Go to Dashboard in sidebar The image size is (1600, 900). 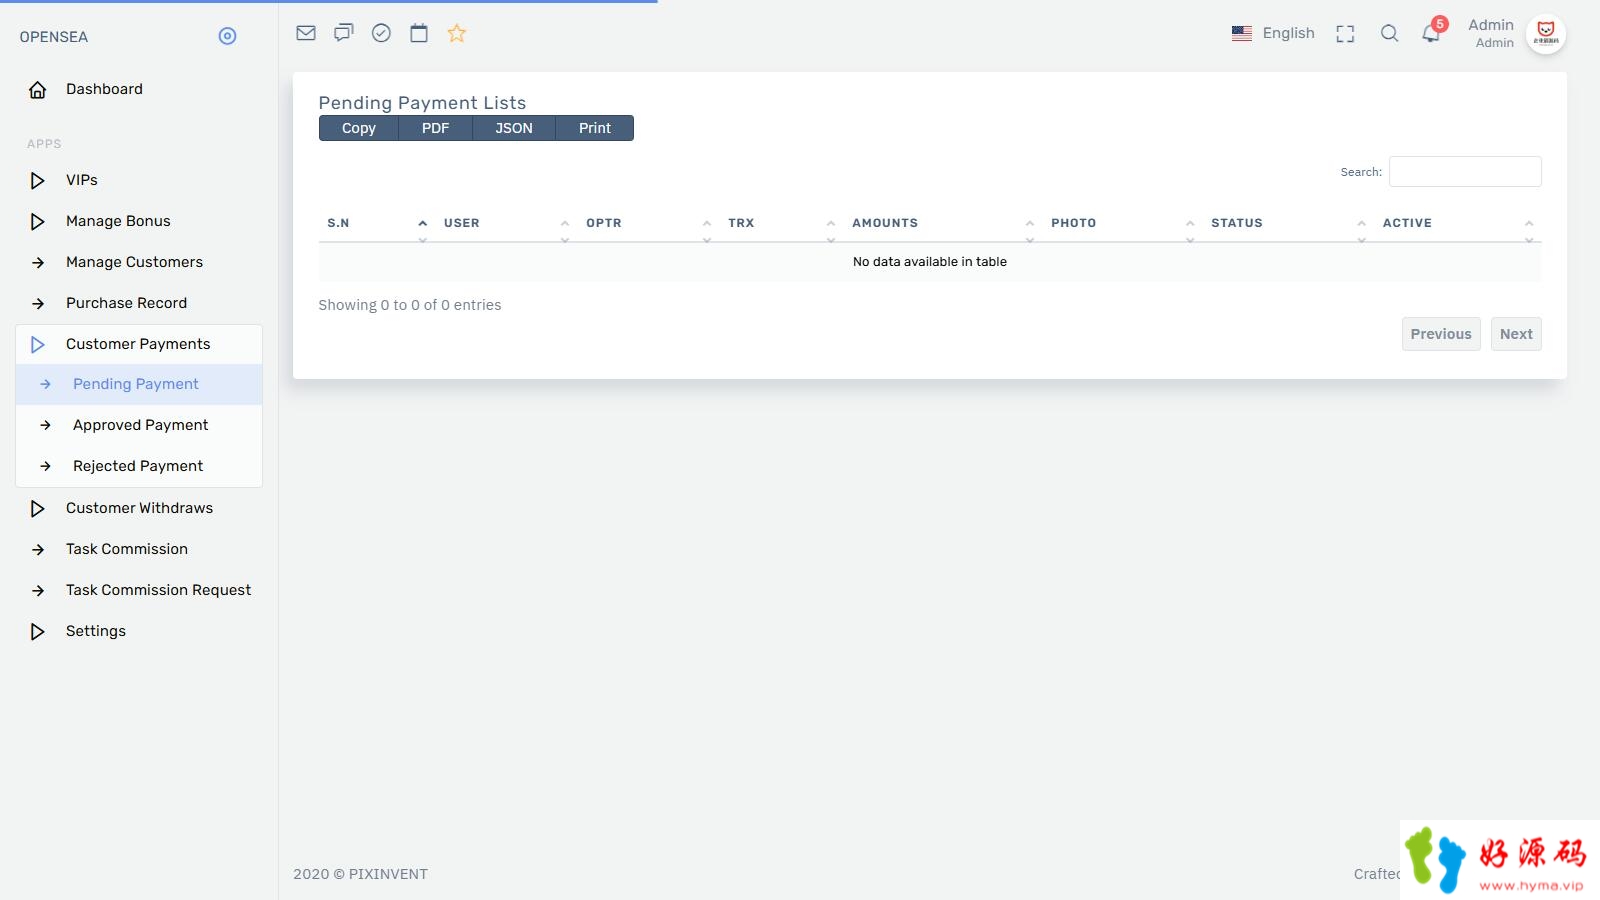point(139,89)
